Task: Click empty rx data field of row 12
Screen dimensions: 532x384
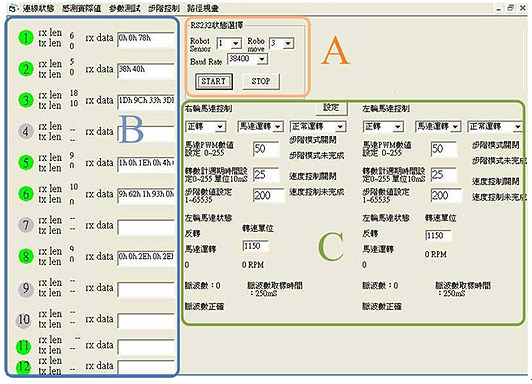Action: point(146,367)
